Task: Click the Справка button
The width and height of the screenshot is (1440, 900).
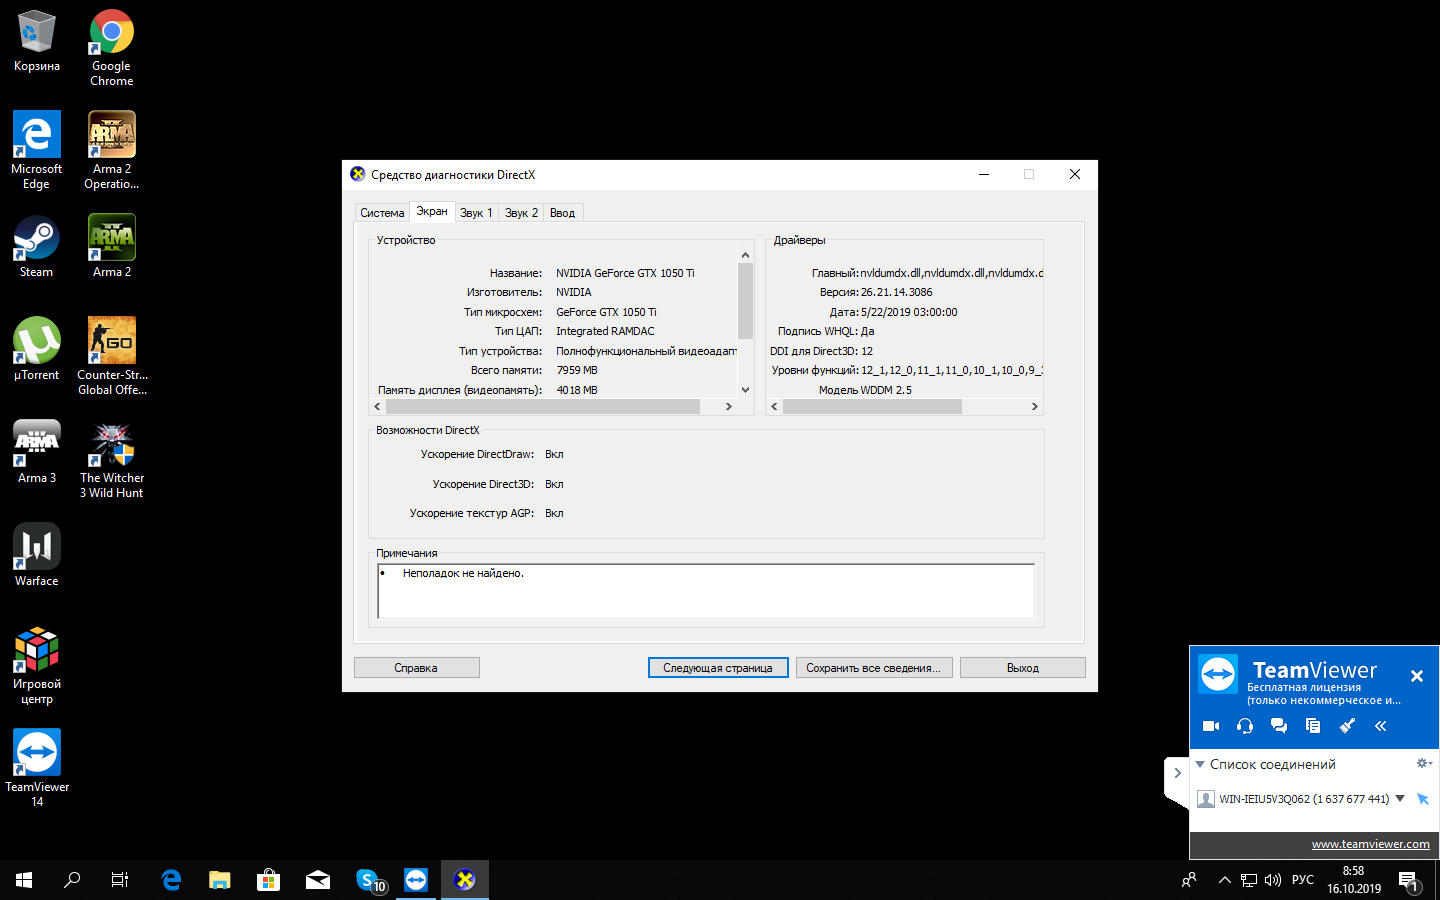Action: tap(416, 668)
